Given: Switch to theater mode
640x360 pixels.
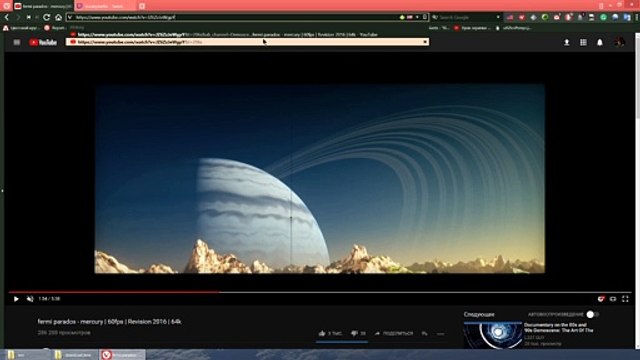Looking at the screenshot, I should [613, 299].
